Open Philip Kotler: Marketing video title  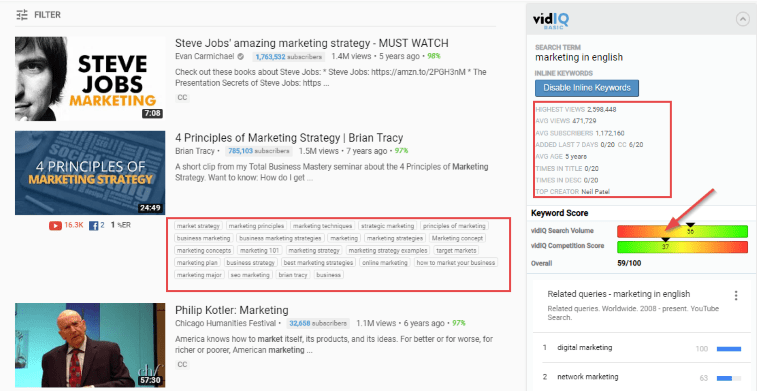click(232, 310)
